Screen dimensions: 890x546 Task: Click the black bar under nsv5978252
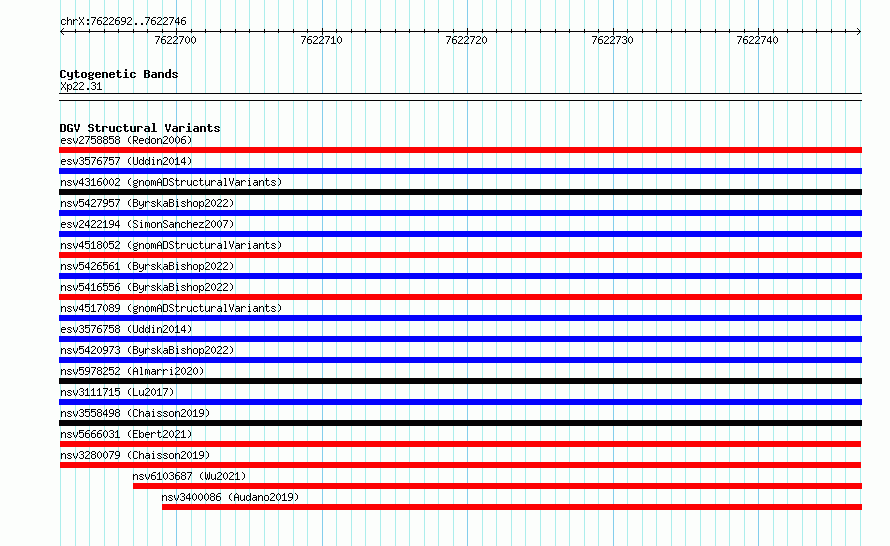[x=460, y=381]
